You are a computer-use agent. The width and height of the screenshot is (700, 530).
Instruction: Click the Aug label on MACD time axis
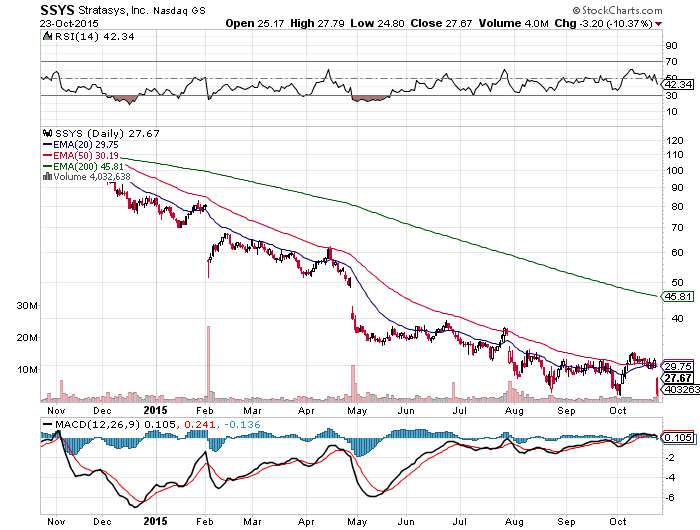[514, 522]
